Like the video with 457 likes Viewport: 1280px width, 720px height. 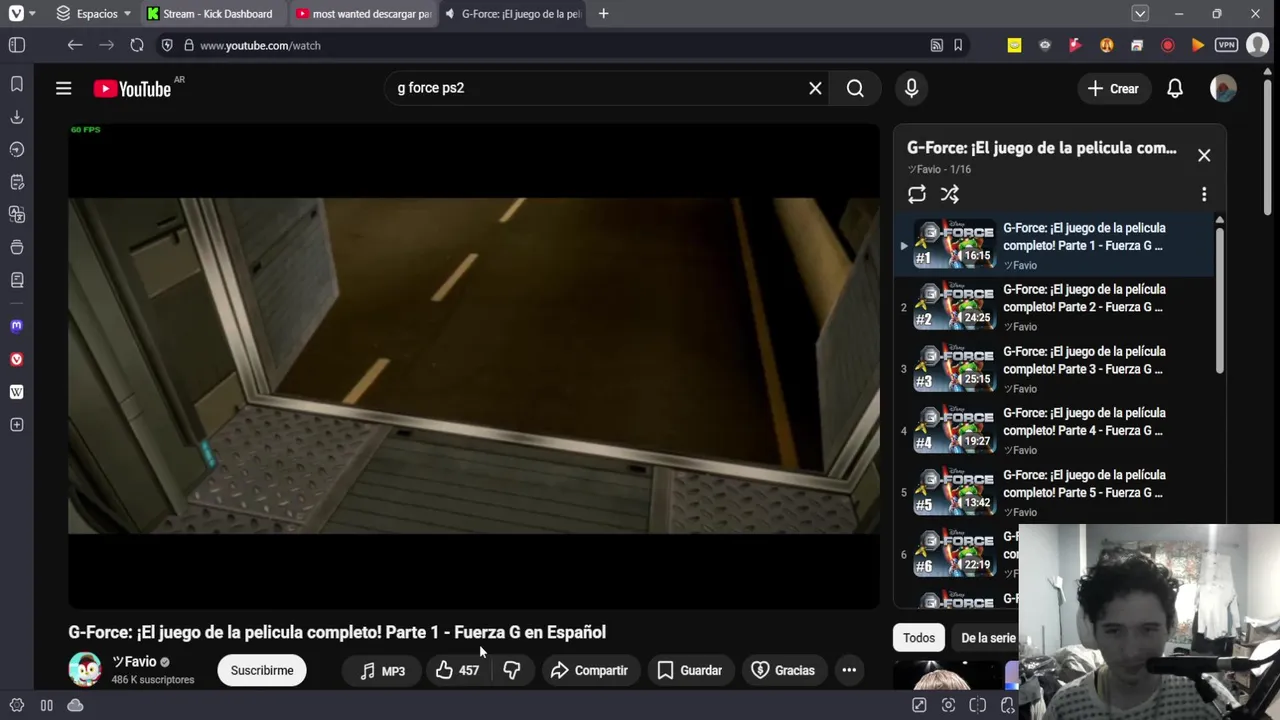pos(457,670)
